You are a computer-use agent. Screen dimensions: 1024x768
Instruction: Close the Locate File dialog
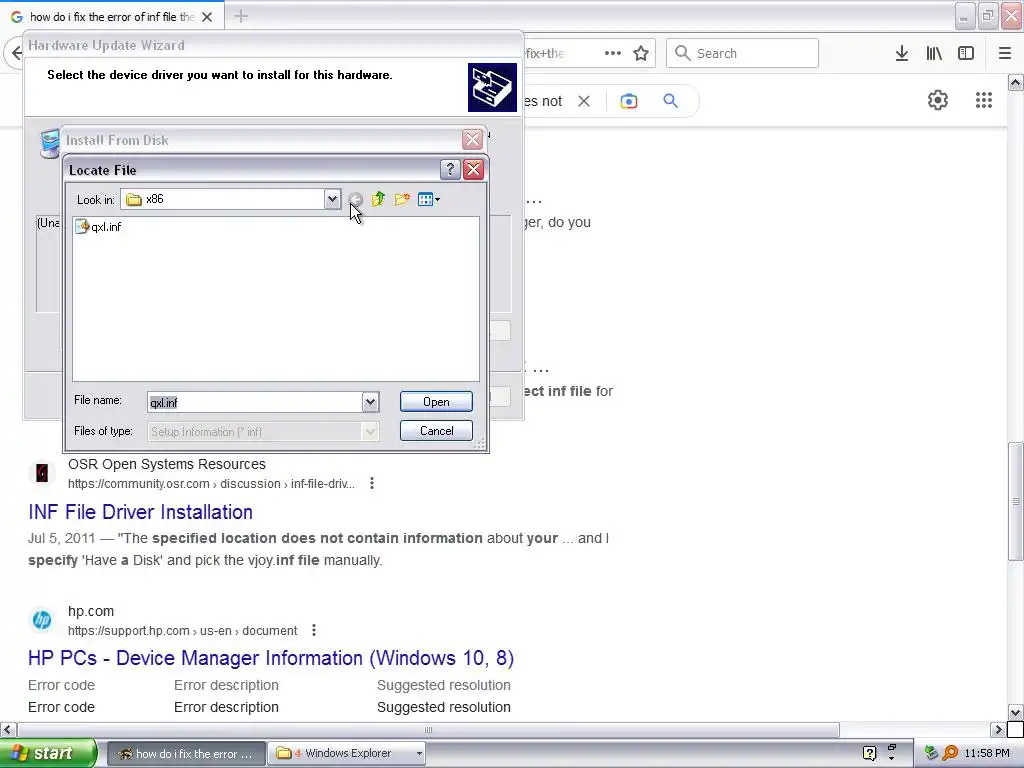point(473,170)
